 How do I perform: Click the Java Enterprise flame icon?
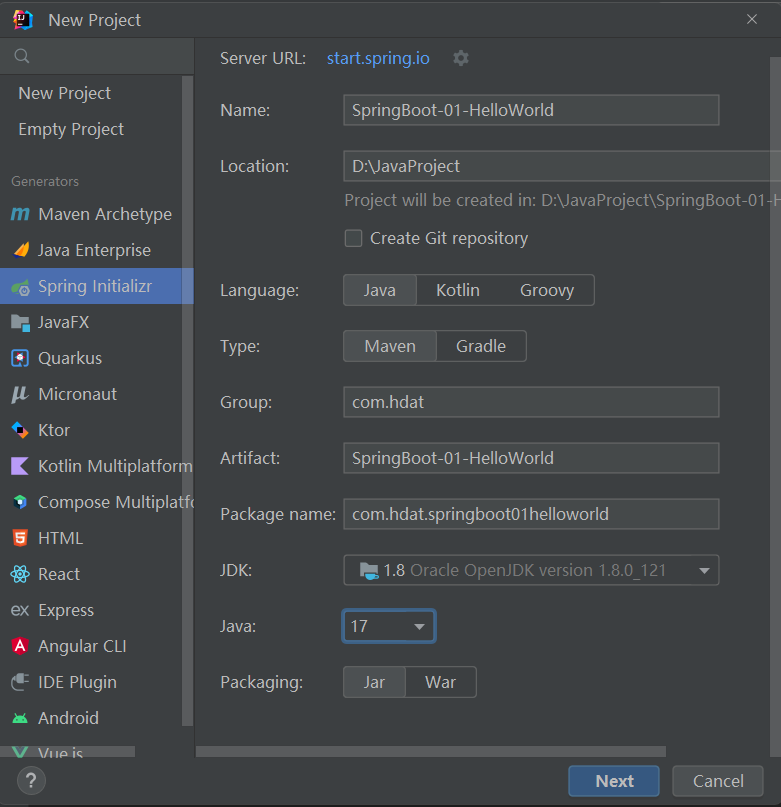(21, 250)
